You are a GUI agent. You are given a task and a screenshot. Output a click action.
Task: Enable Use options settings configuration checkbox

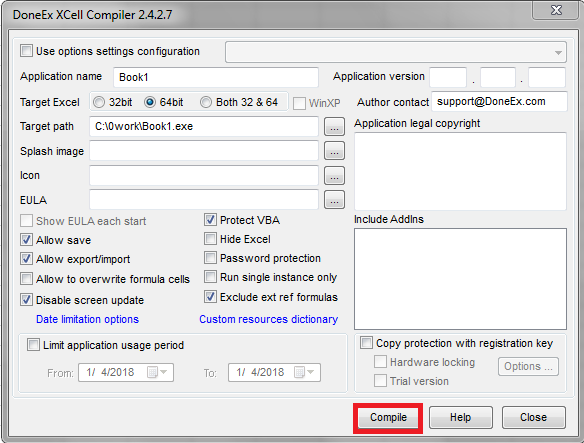(x=26, y=51)
